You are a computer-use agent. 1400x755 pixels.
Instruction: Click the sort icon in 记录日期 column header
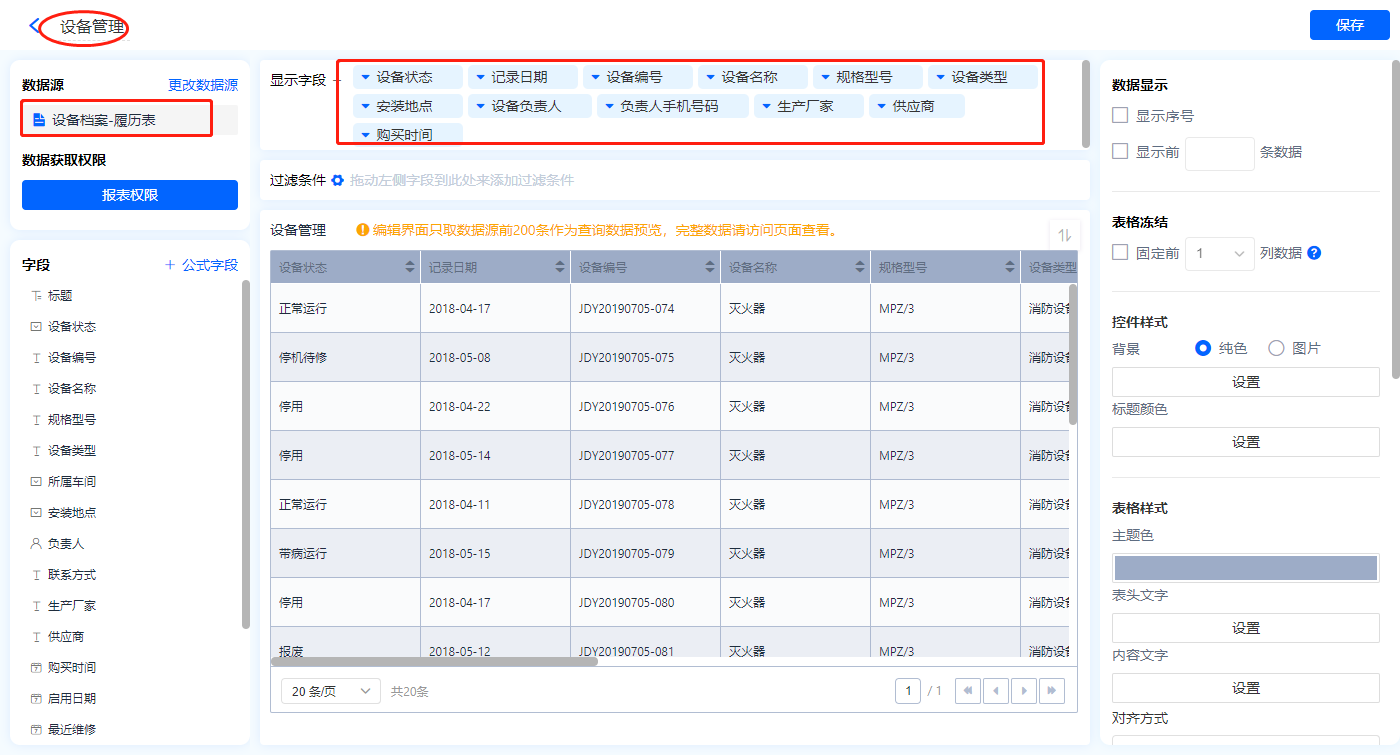560,268
